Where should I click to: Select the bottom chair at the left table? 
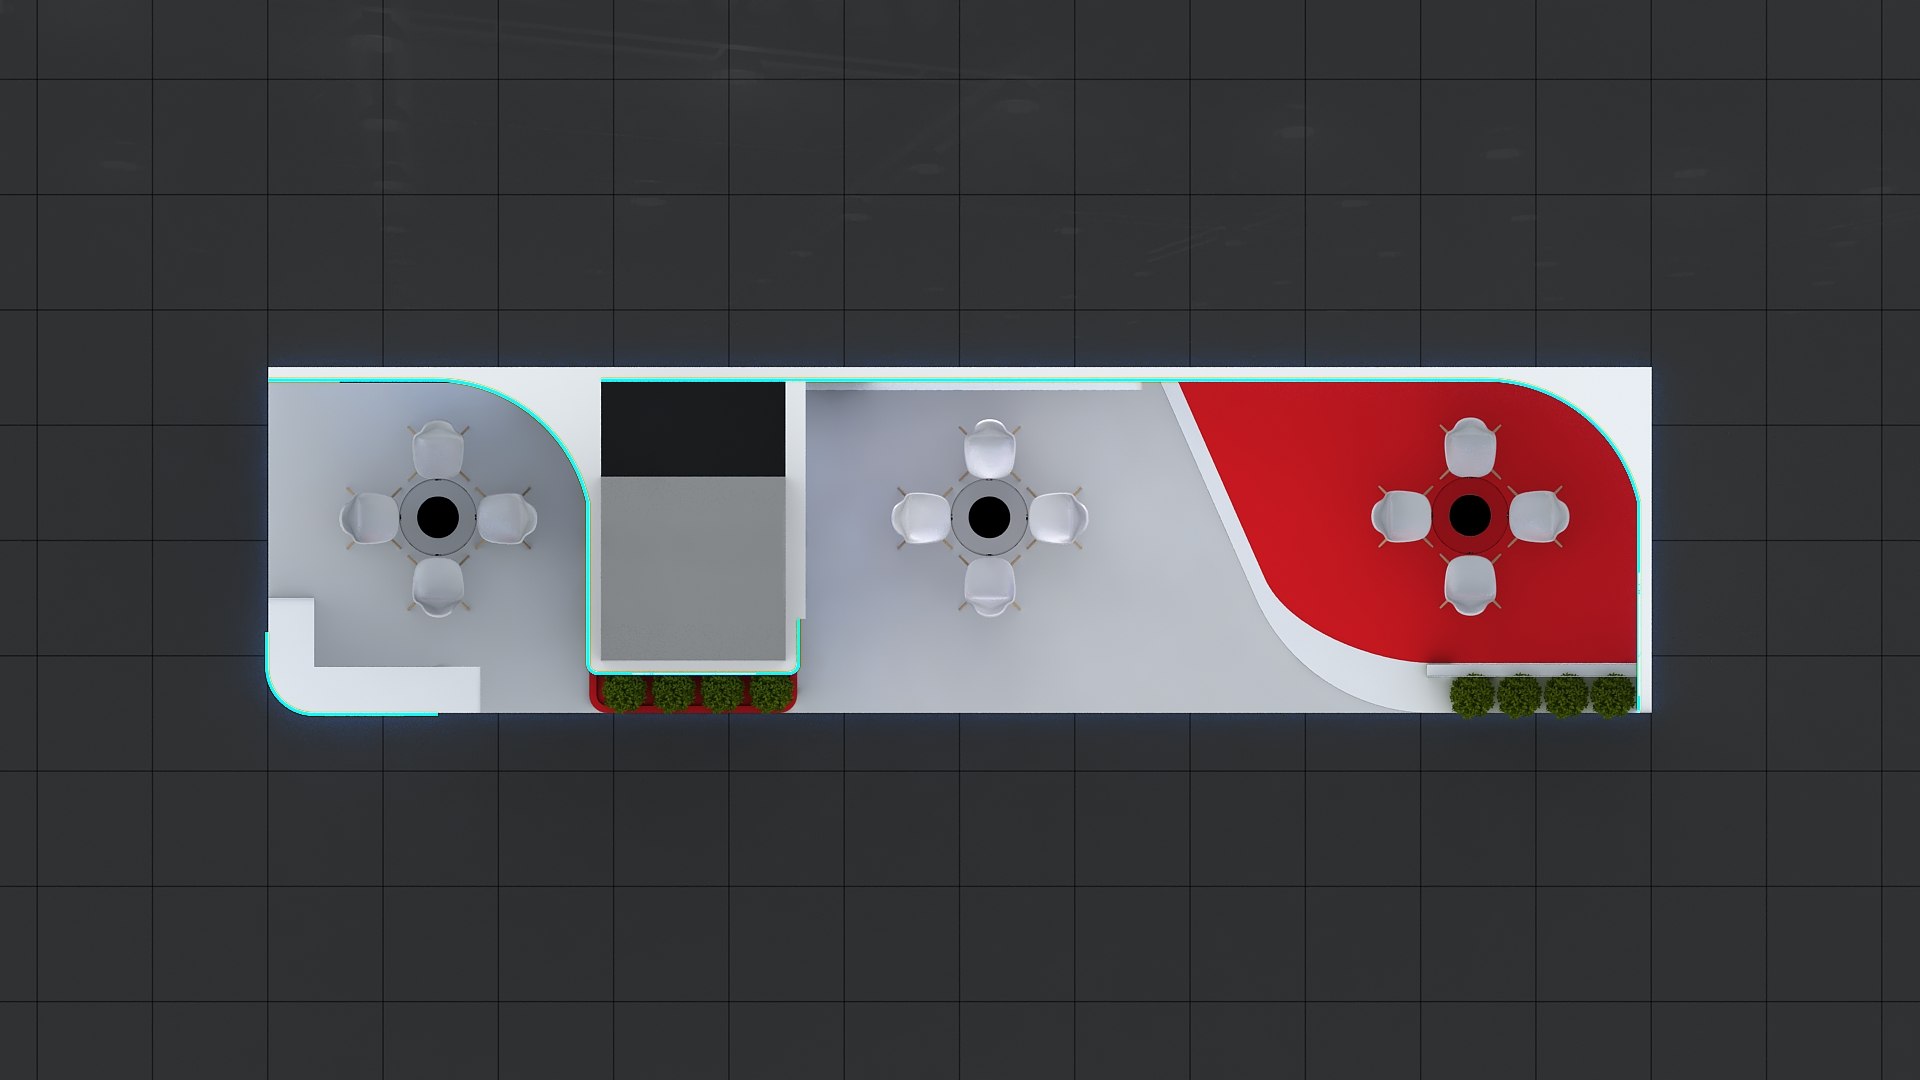[438, 586]
